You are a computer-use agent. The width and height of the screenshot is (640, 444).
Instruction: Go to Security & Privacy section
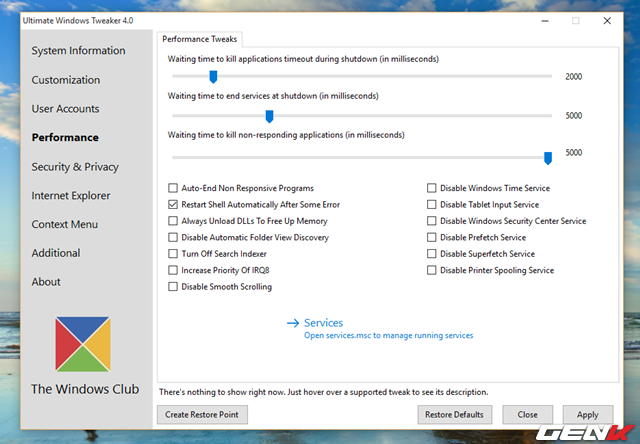(75, 167)
